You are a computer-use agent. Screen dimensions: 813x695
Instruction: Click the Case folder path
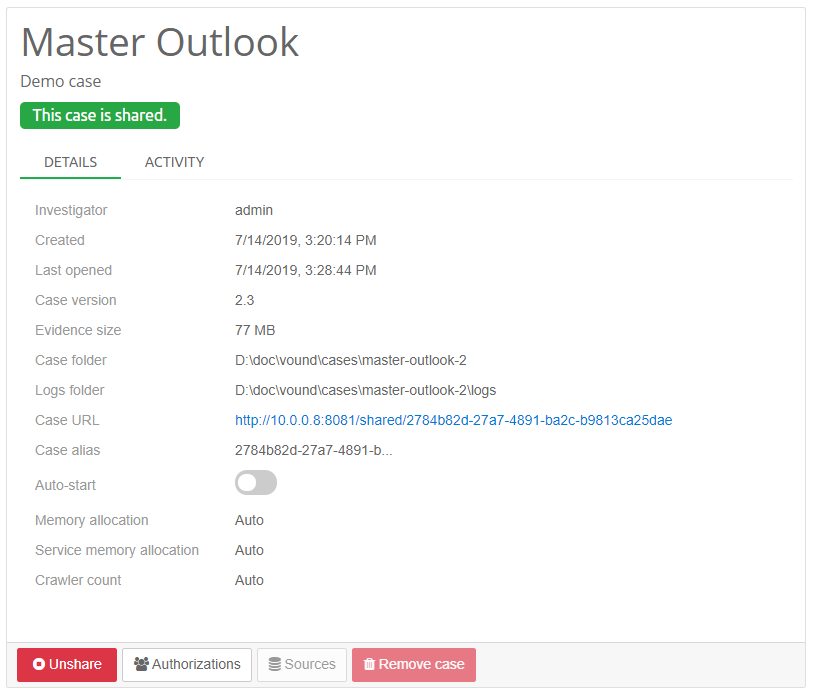pos(350,360)
